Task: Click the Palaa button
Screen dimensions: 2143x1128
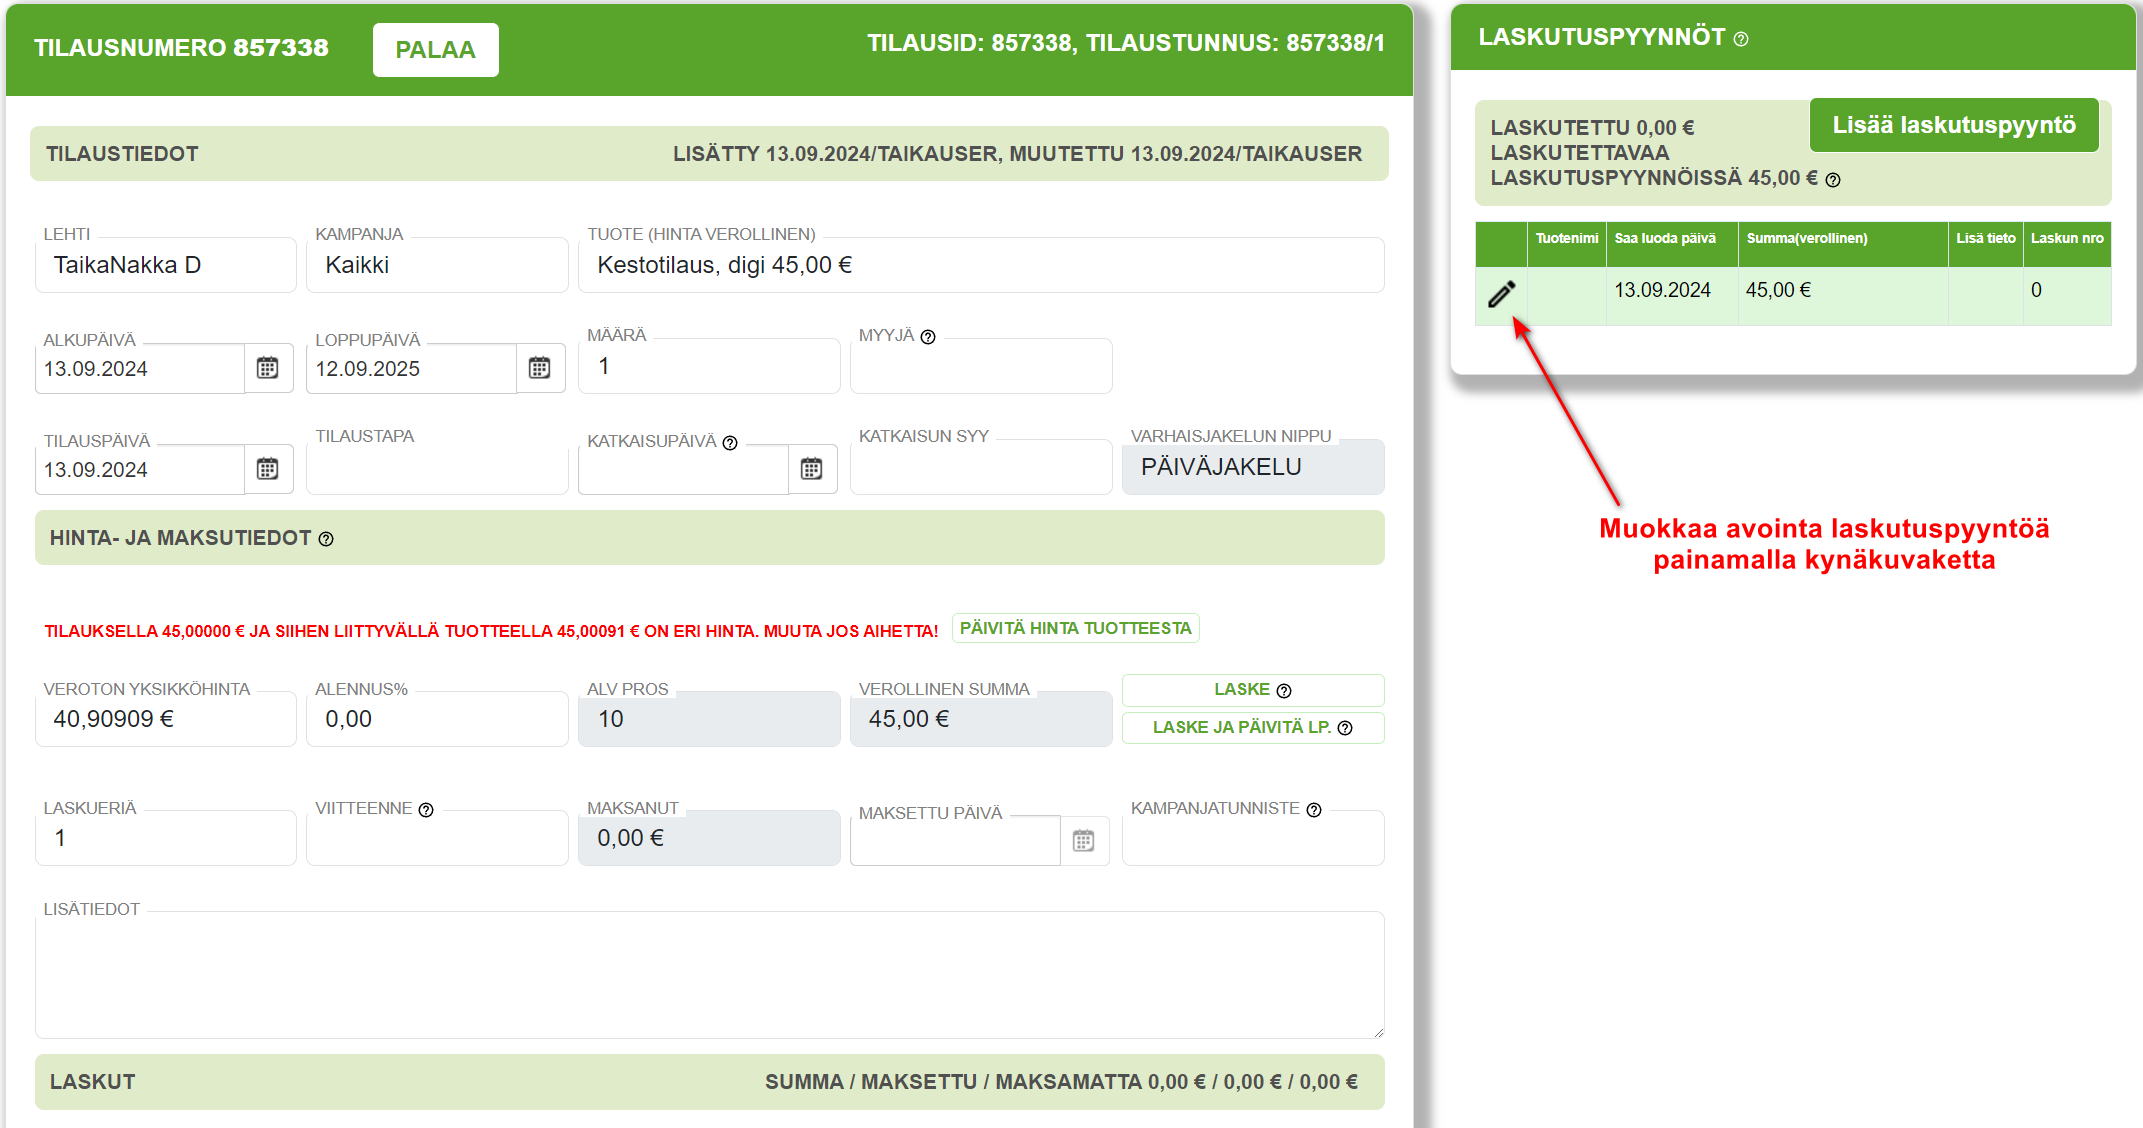Action: (436, 50)
